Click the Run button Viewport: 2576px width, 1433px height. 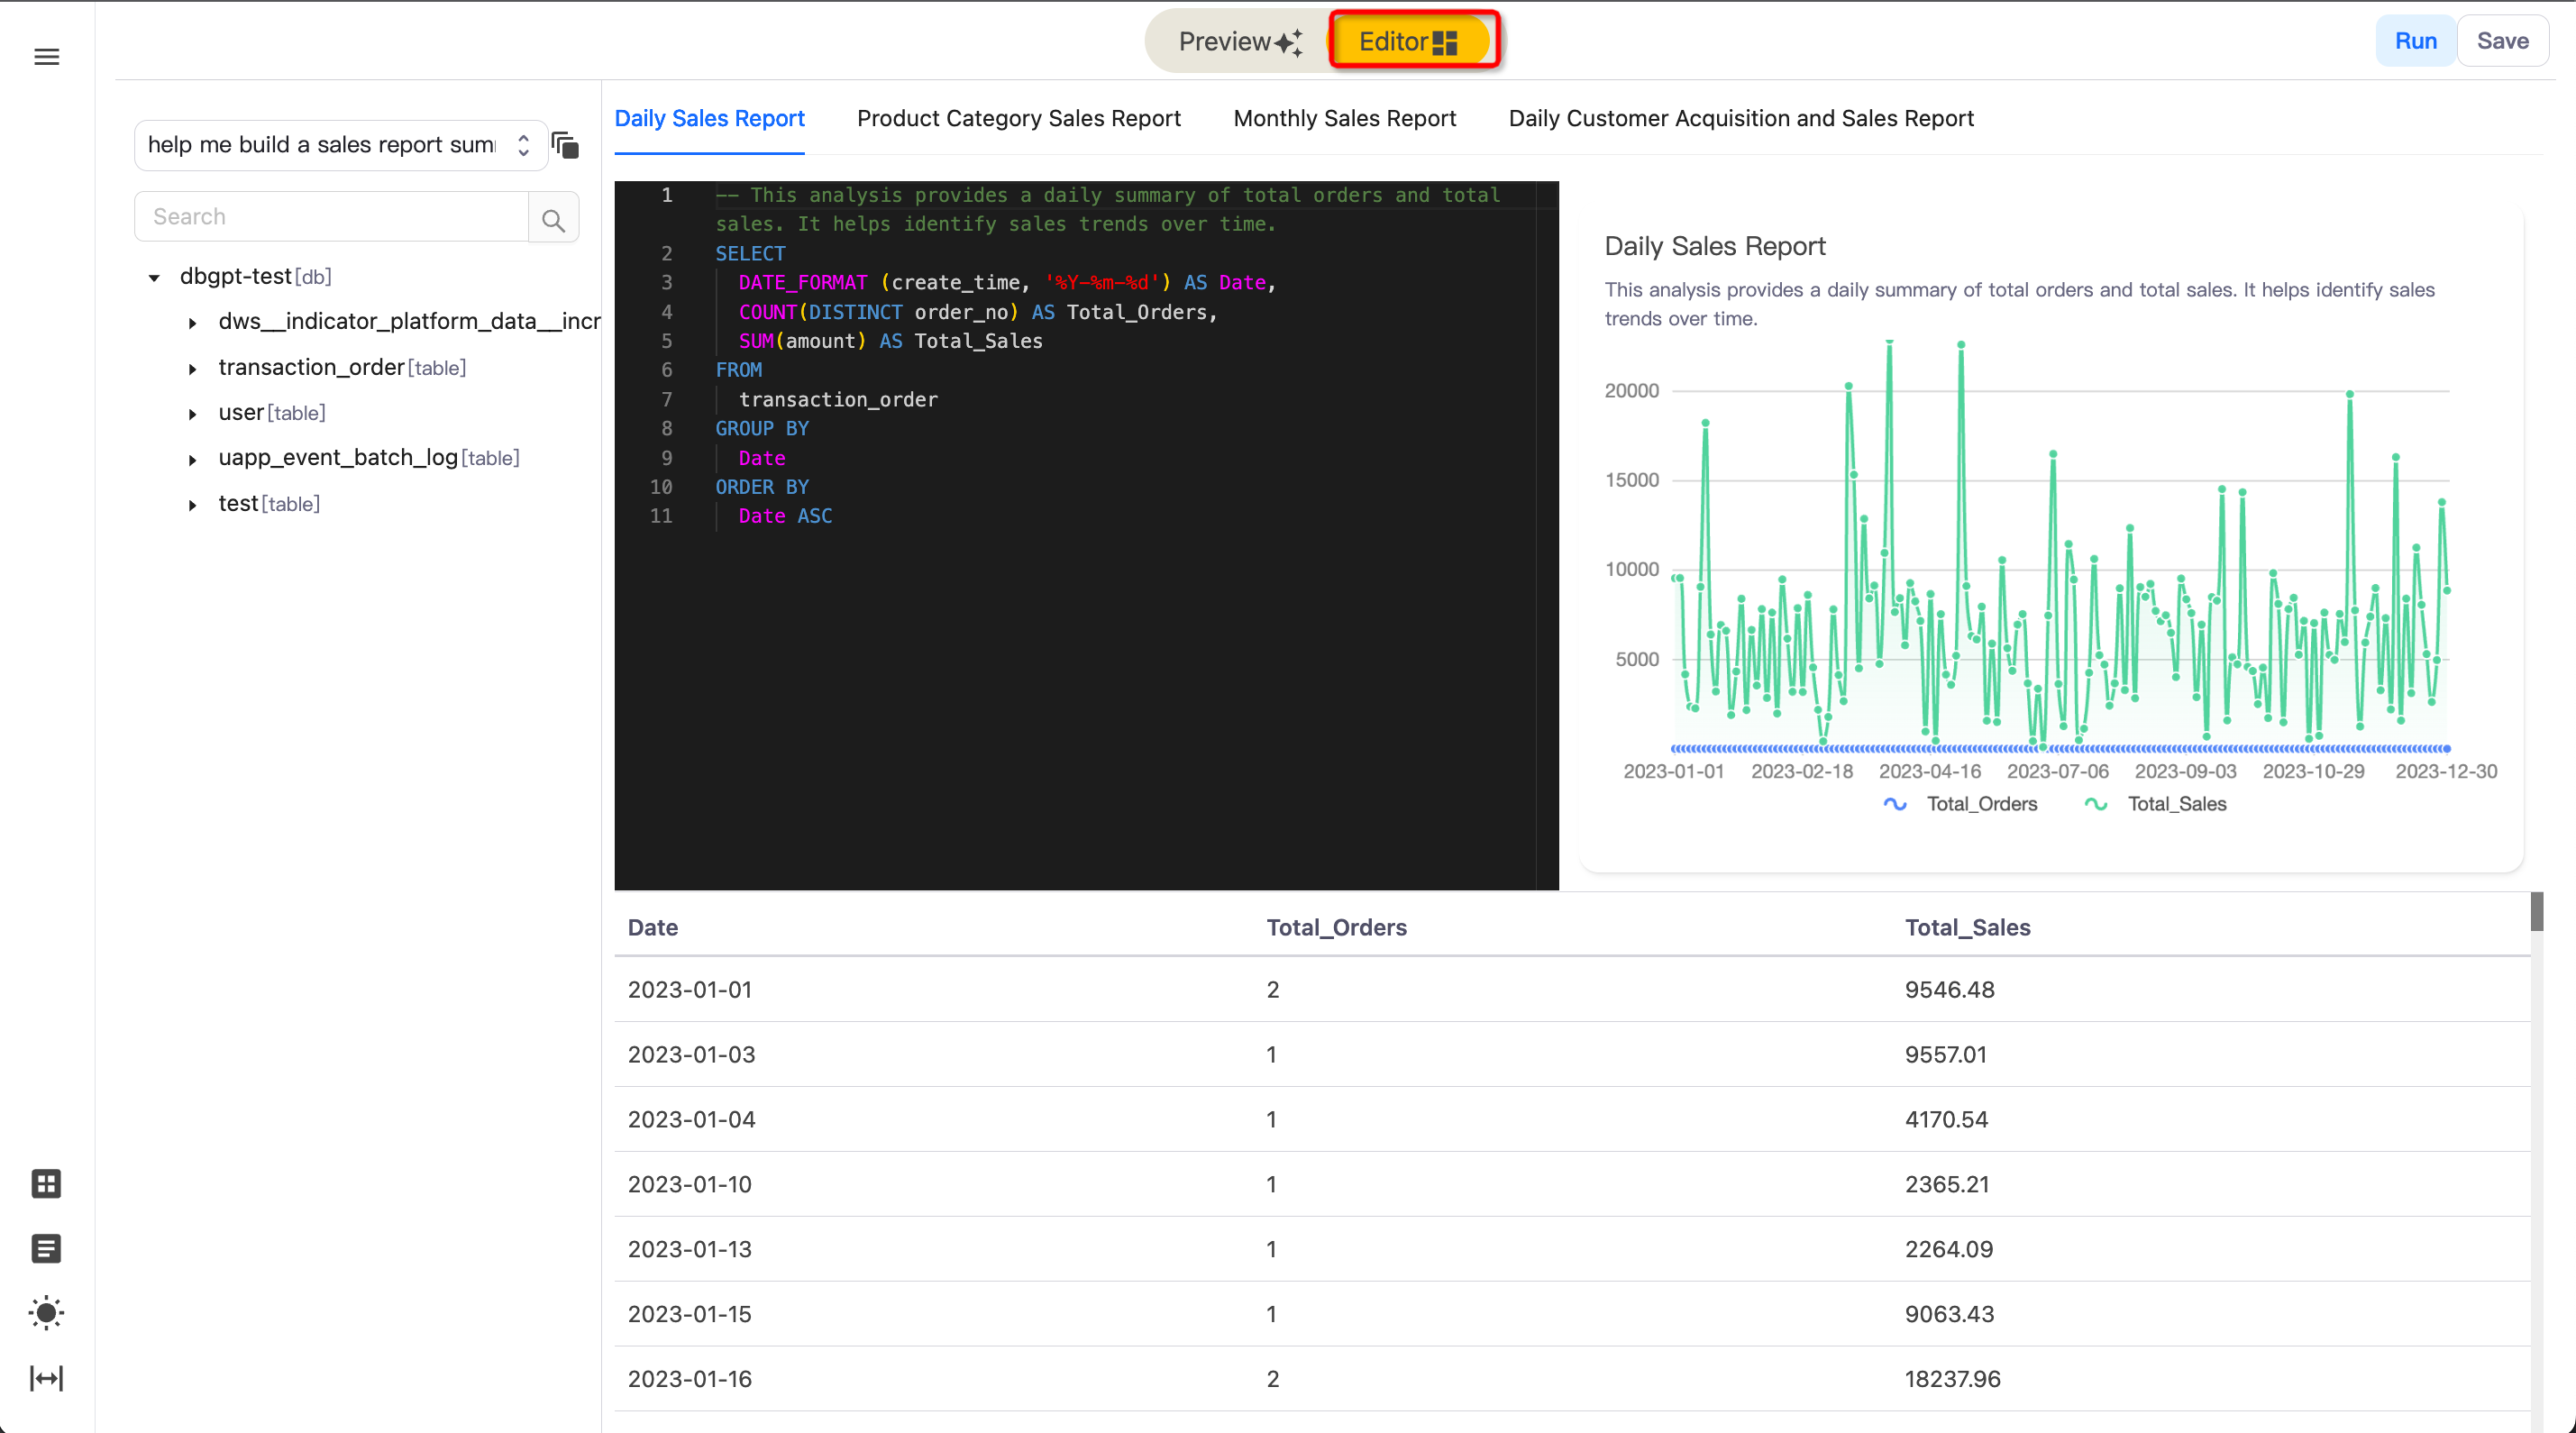coord(2415,41)
